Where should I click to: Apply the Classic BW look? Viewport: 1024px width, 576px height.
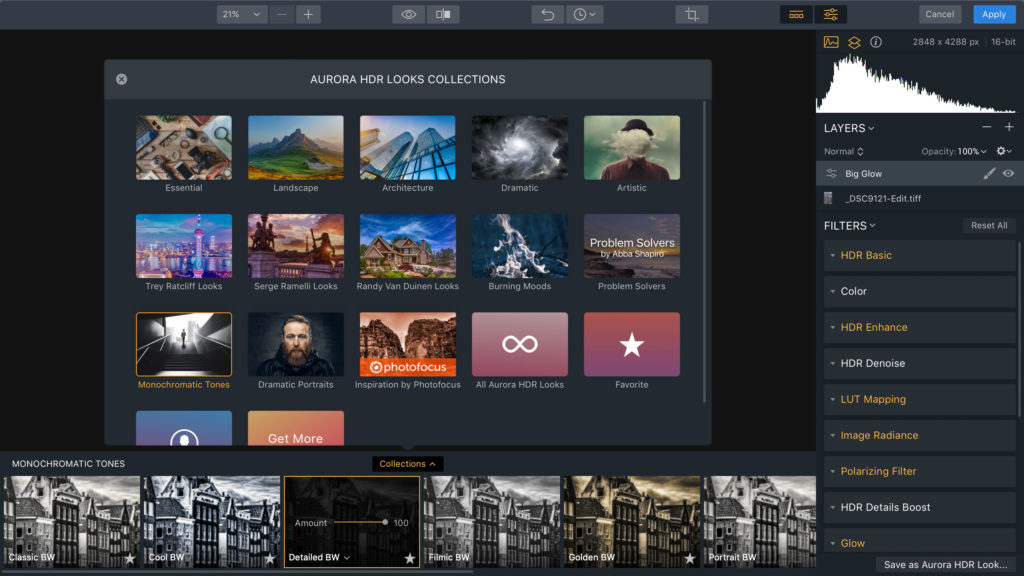[71, 521]
